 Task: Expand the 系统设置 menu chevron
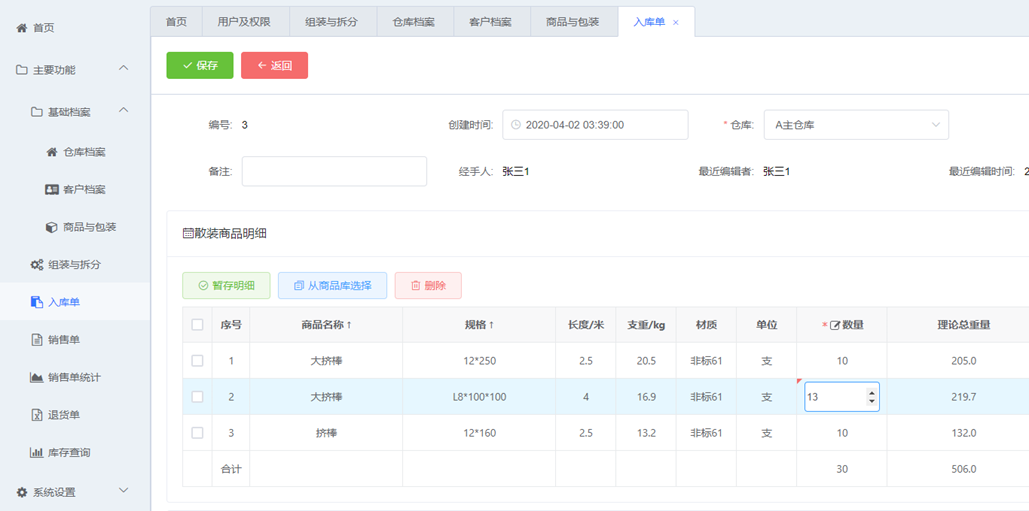coord(123,490)
